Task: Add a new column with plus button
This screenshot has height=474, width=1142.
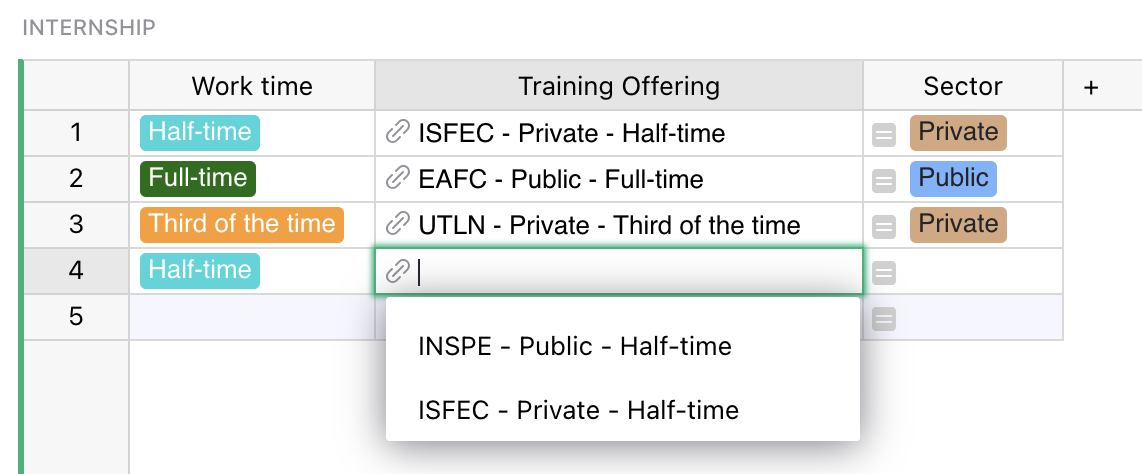Action: click(x=1091, y=87)
